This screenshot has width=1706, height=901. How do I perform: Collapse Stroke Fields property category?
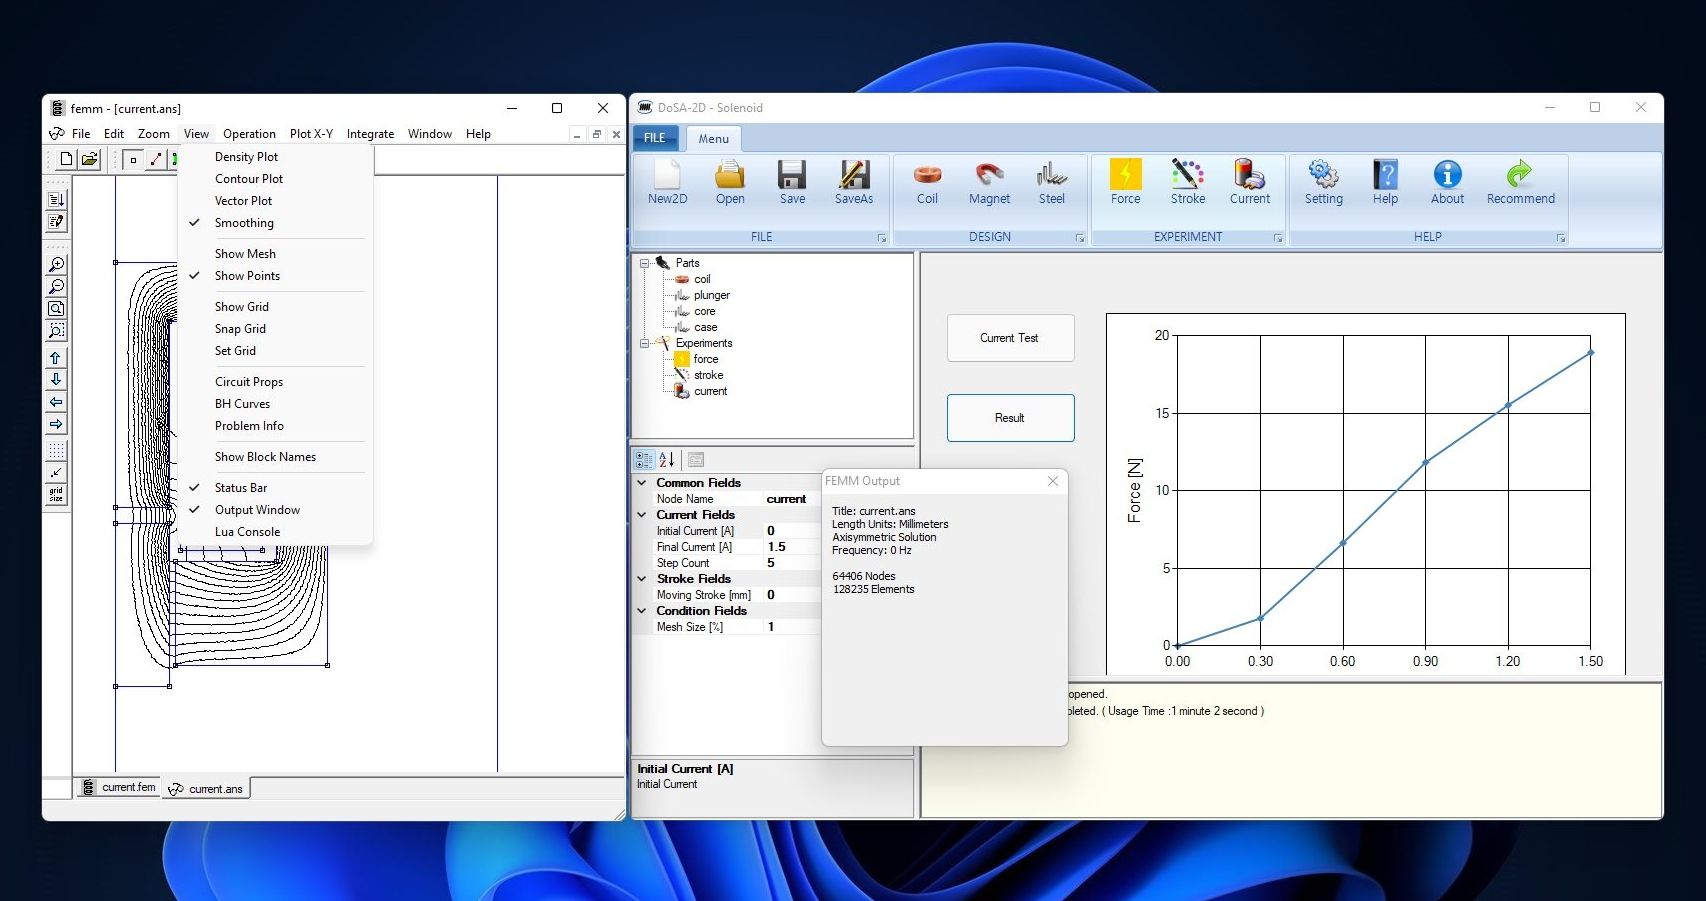pyautogui.click(x=642, y=579)
